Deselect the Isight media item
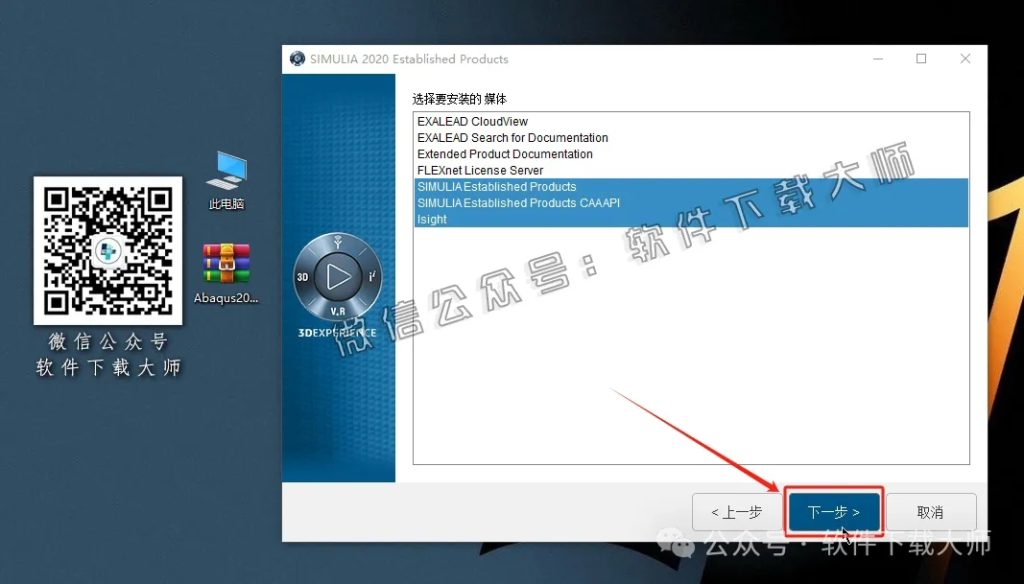The image size is (1024, 584). (431, 219)
